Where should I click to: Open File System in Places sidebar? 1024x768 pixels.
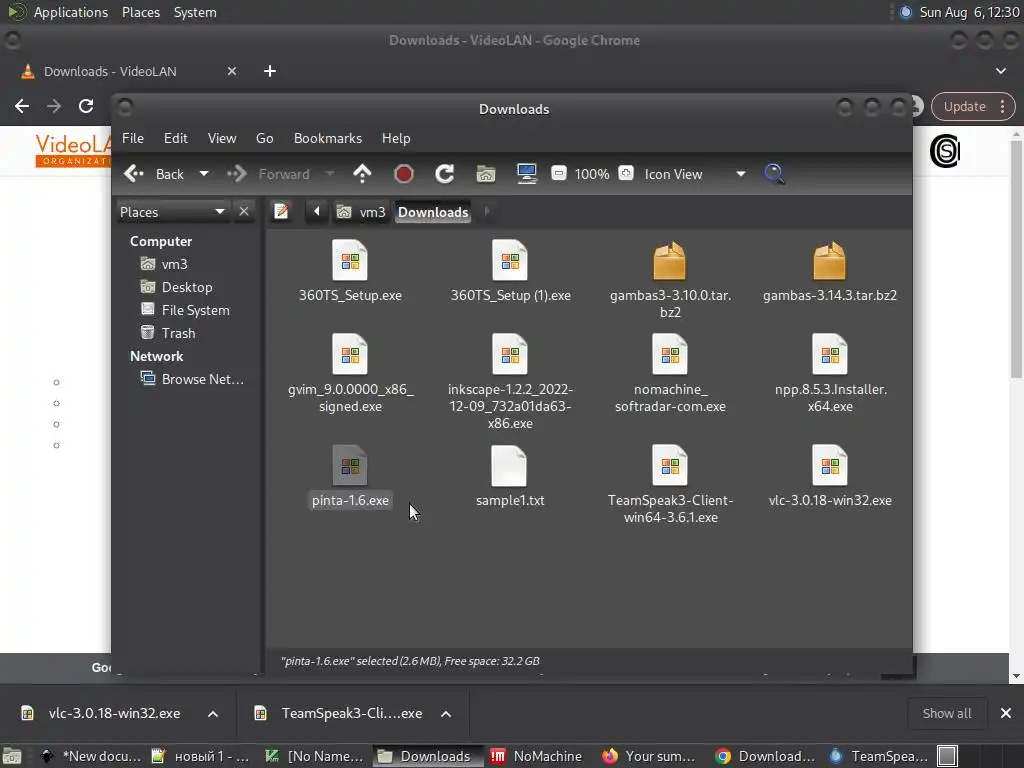click(x=195, y=310)
